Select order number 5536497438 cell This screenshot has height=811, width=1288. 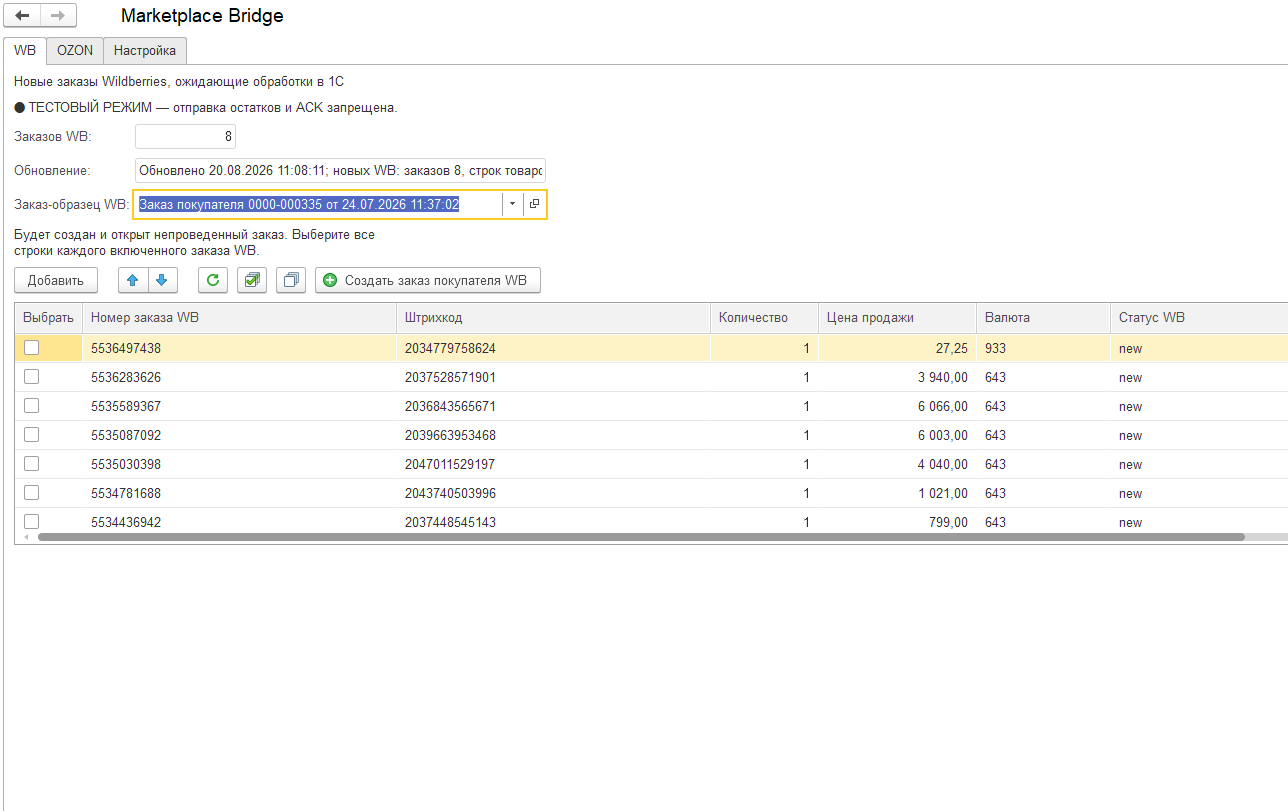pyautogui.click(x=239, y=348)
